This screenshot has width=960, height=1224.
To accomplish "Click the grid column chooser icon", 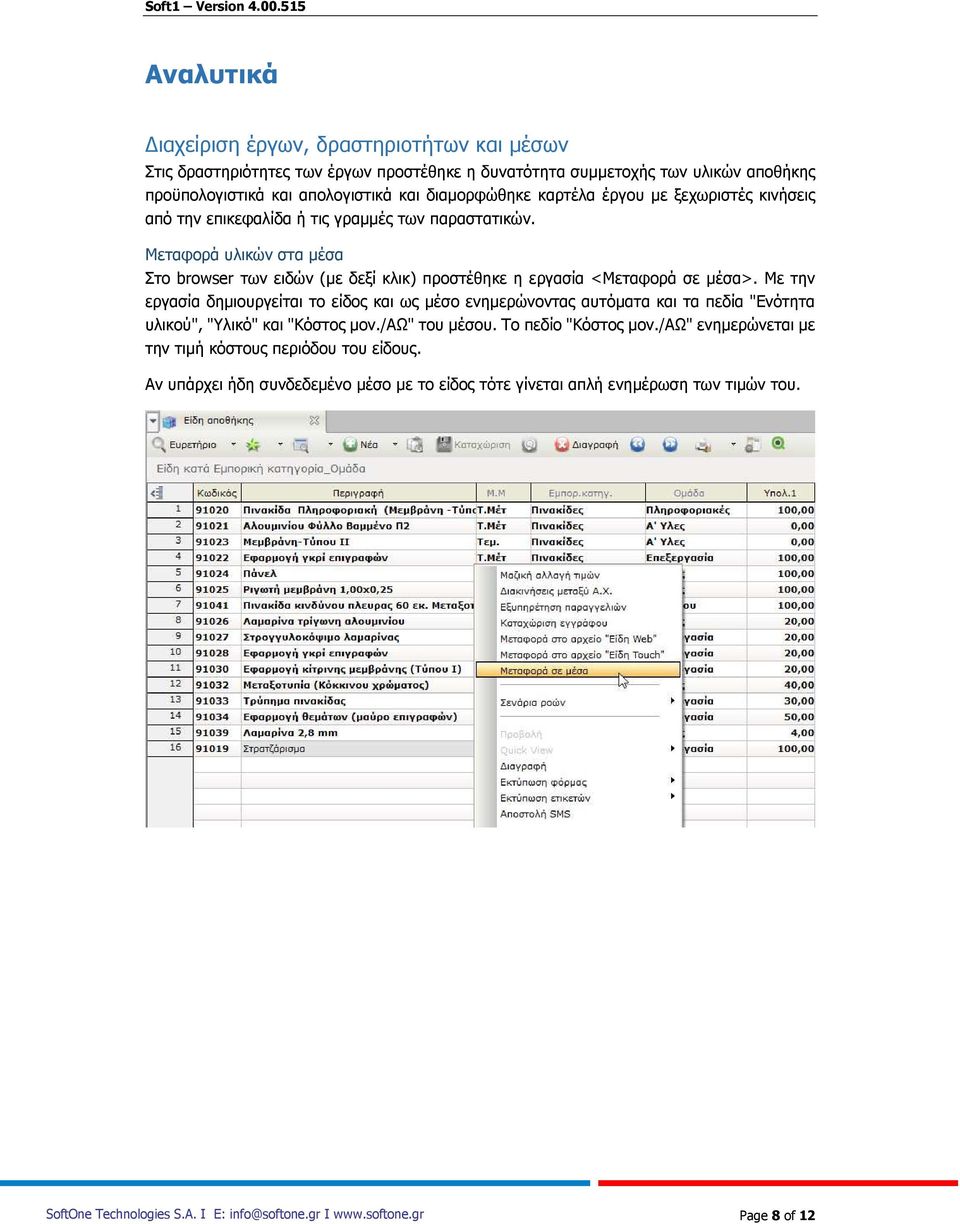I will [x=156, y=493].
